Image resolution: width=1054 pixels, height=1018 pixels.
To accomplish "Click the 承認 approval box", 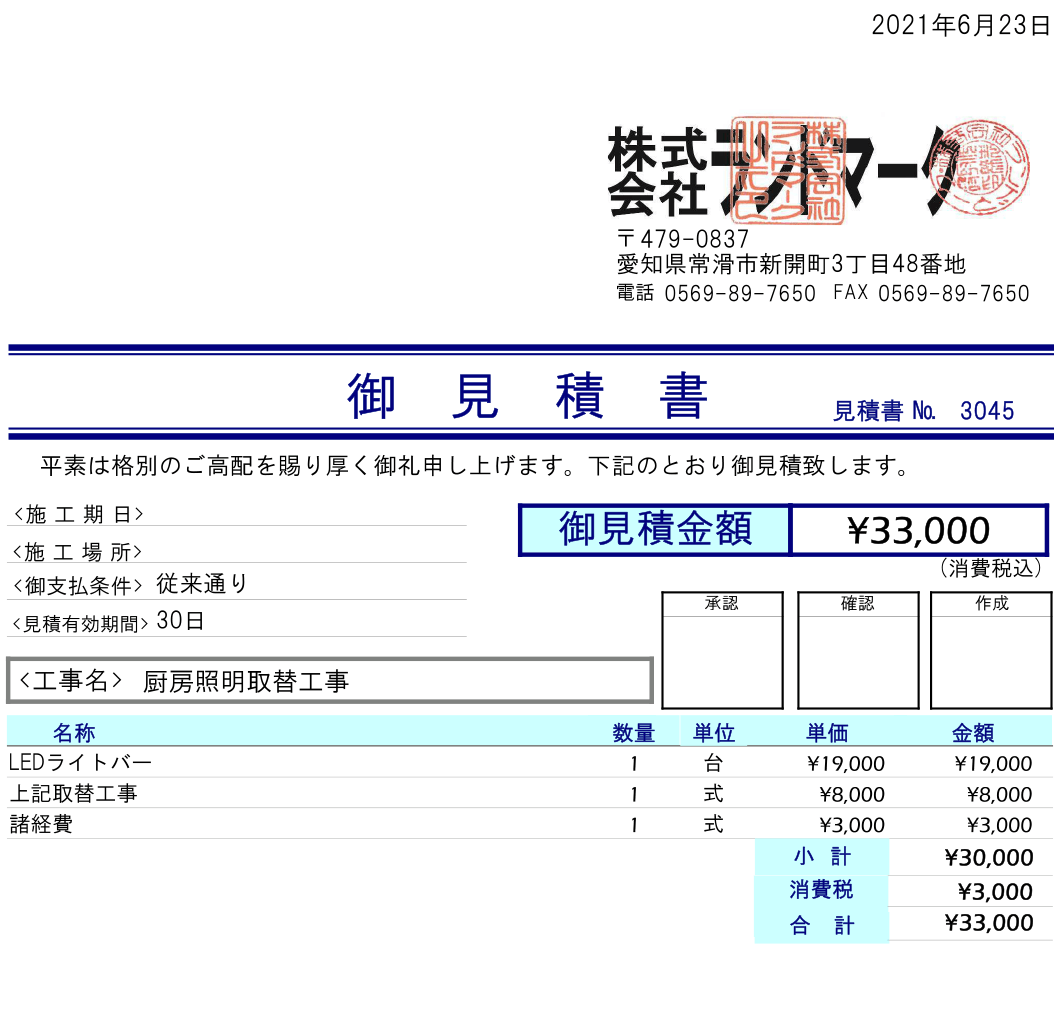I will pos(722,650).
